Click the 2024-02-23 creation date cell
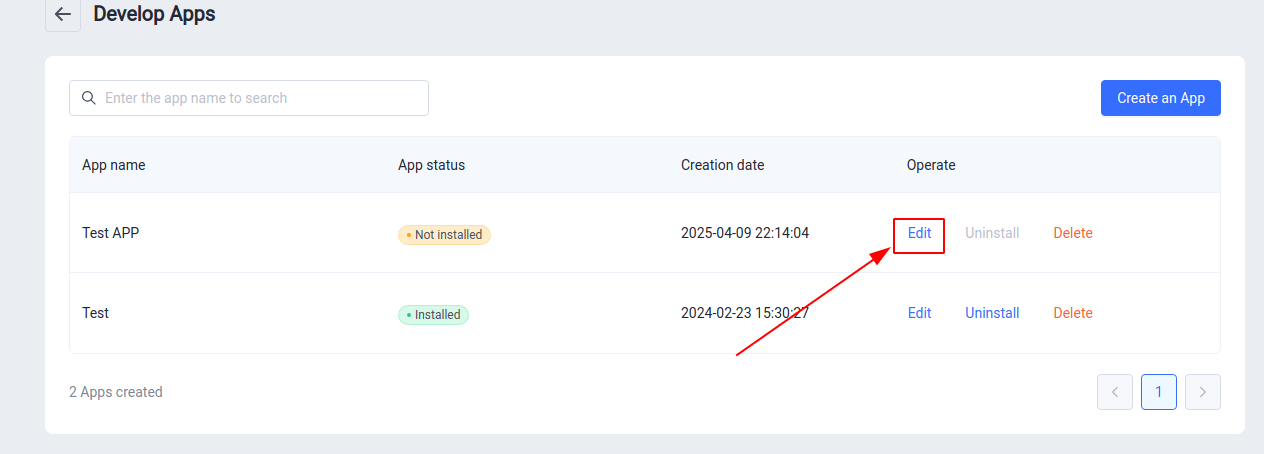The width and height of the screenshot is (1264, 454). pos(744,313)
